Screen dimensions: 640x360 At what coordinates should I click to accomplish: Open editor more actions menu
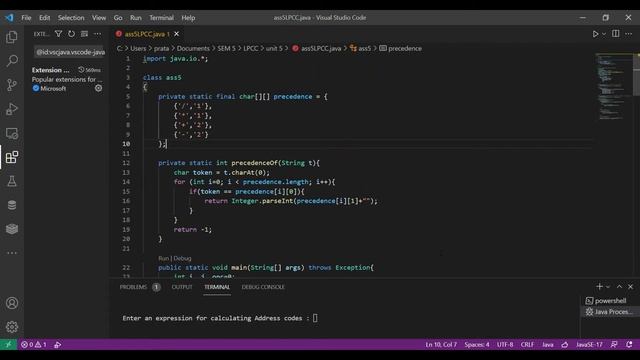[629, 34]
